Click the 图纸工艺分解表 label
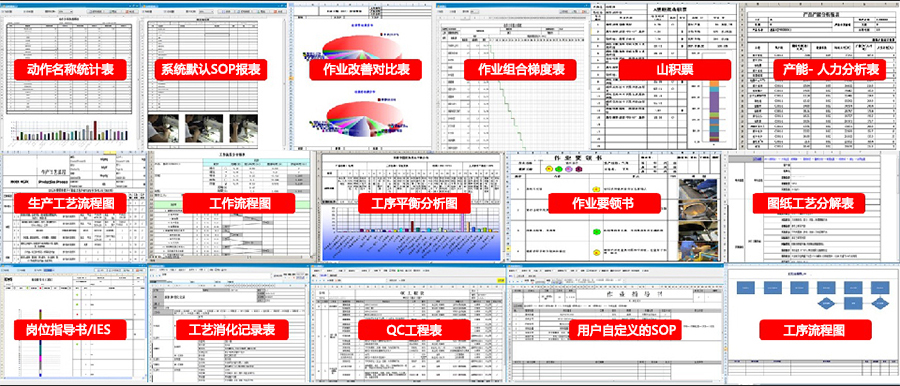 point(810,203)
